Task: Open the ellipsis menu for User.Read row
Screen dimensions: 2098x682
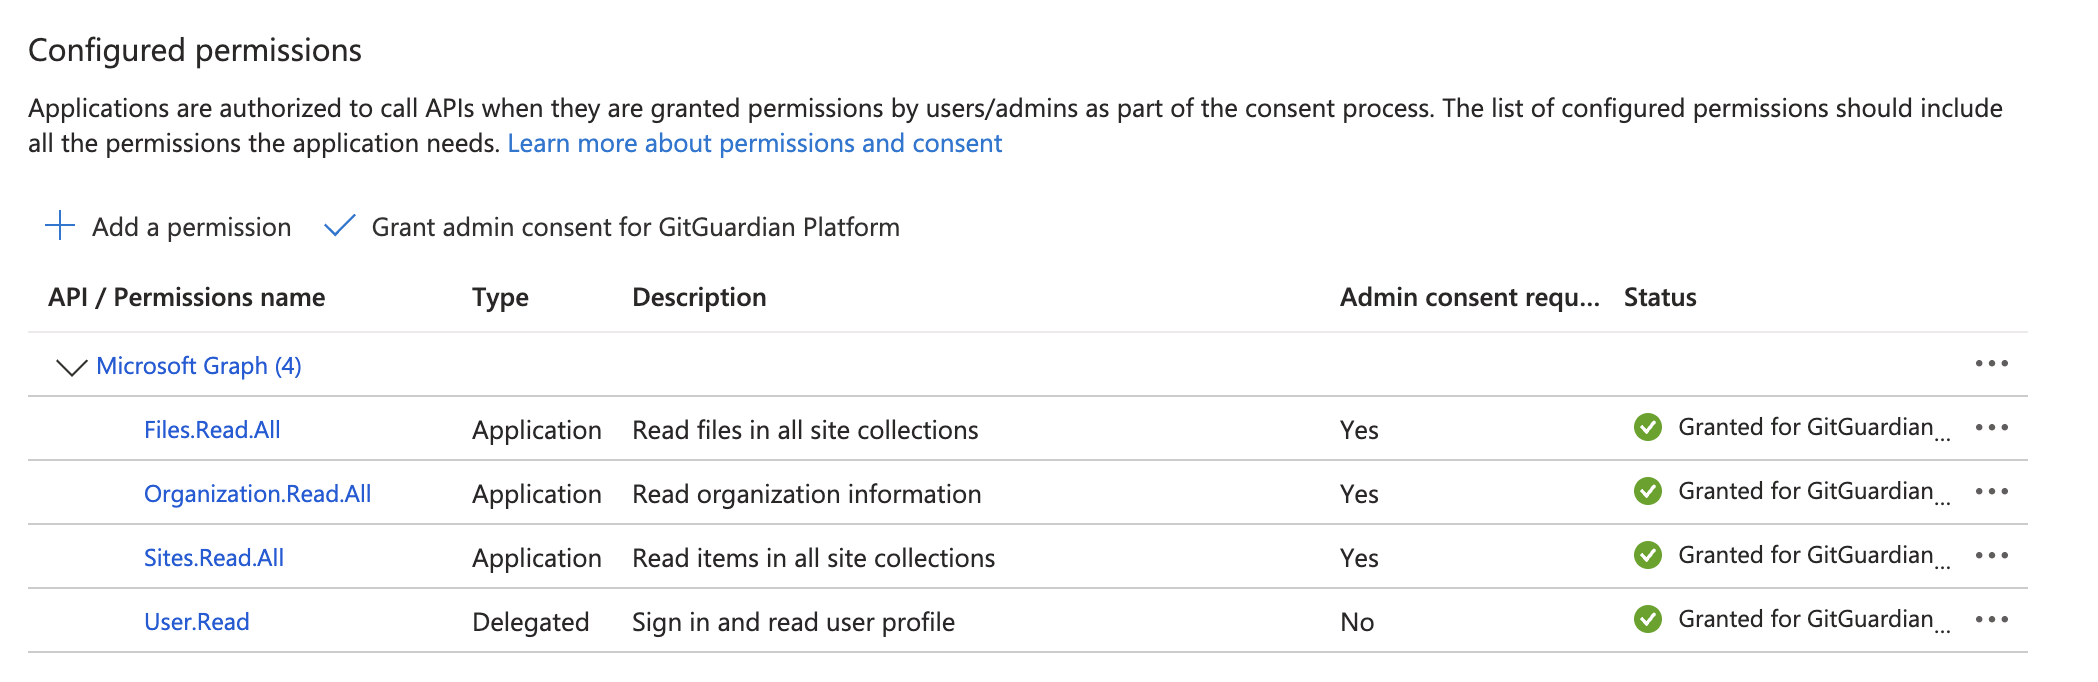Action: pyautogui.click(x=1991, y=620)
